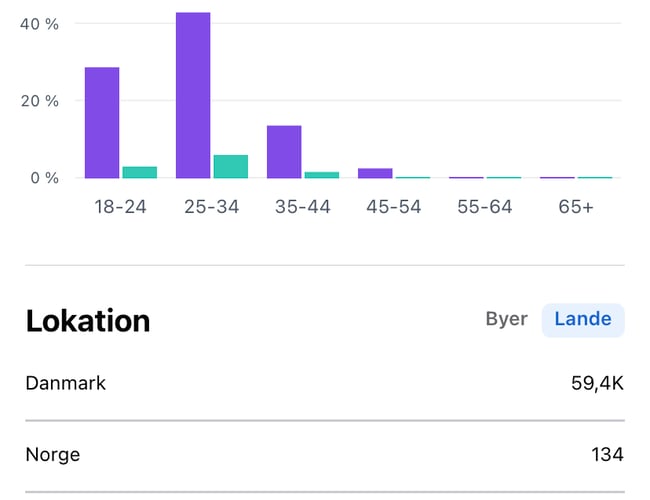650x500 pixels.
Task: Click the 55-64 age group label
Action: [485, 207]
